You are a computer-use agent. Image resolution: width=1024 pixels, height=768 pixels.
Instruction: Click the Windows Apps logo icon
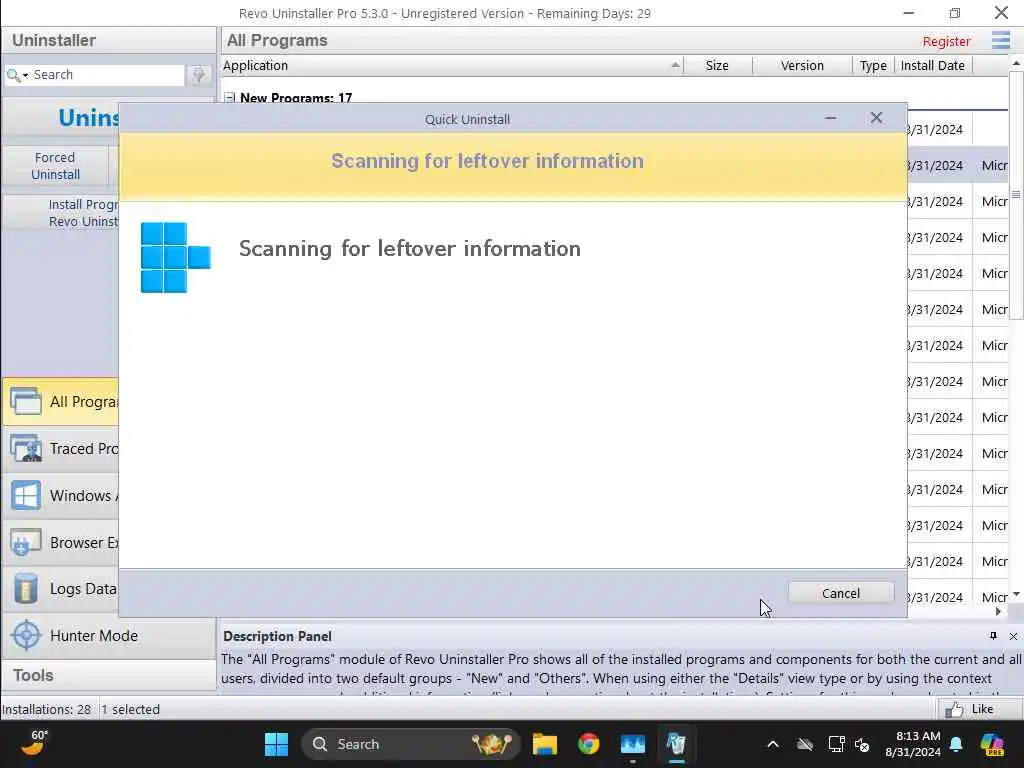(26, 496)
